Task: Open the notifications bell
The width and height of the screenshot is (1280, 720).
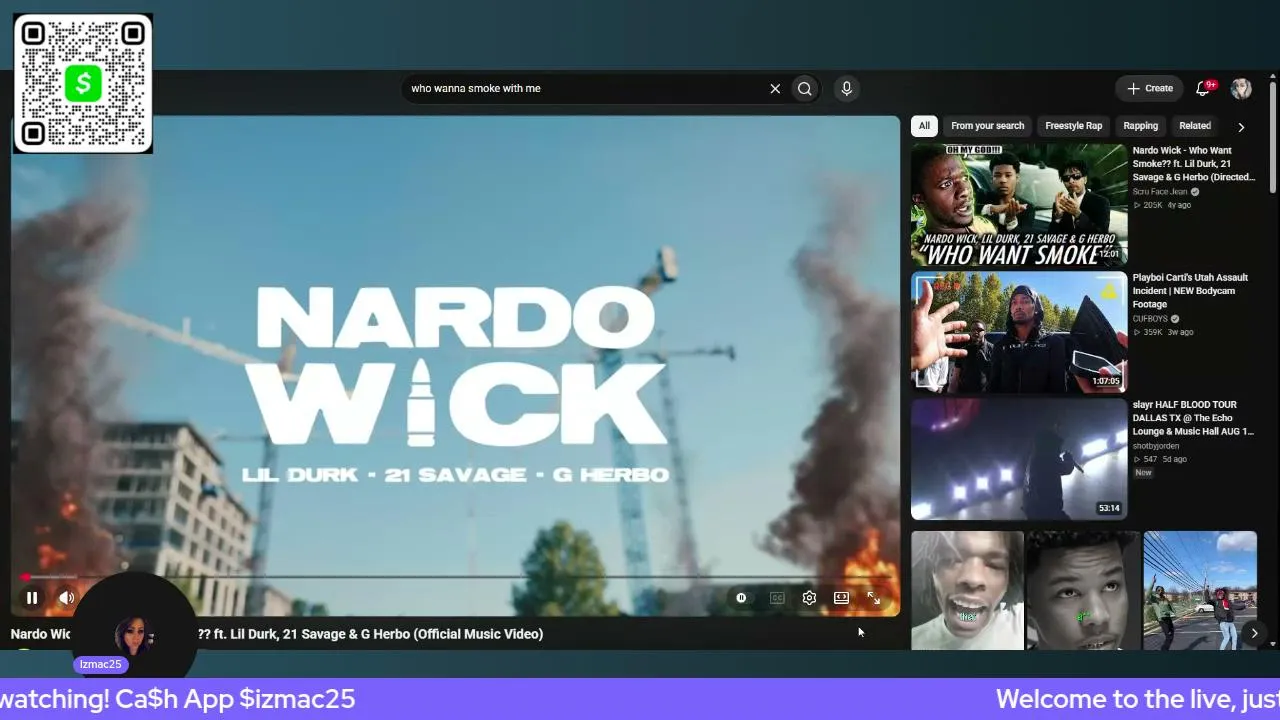Action: tap(1203, 88)
